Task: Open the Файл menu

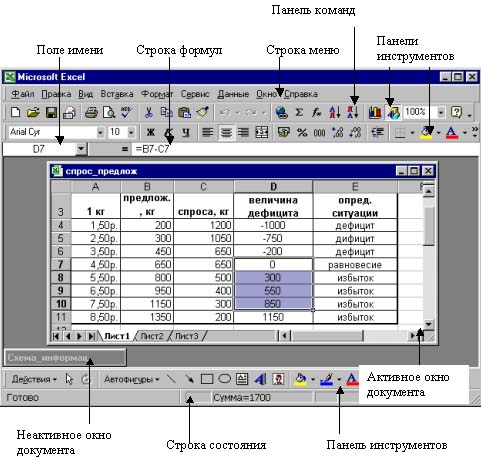Action: [23, 94]
